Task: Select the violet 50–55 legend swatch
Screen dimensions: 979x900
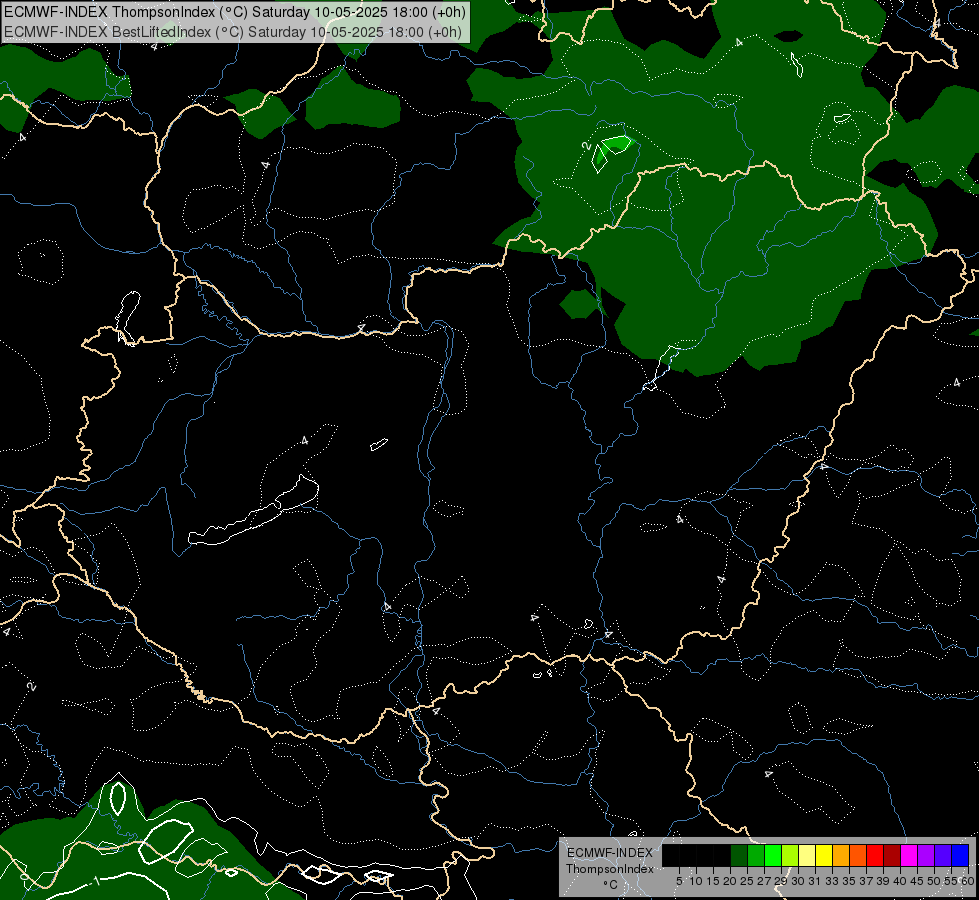Action: tap(943, 855)
